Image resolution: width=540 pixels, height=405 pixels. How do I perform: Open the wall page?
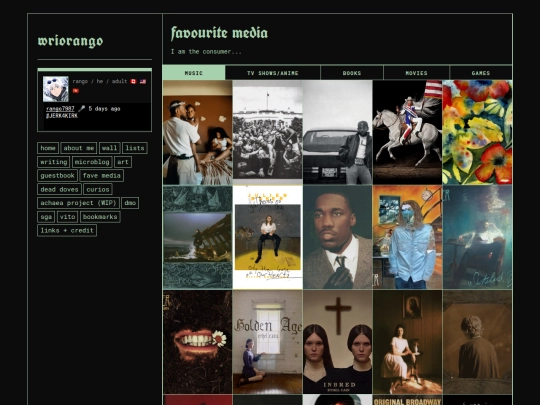[x=110, y=148]
